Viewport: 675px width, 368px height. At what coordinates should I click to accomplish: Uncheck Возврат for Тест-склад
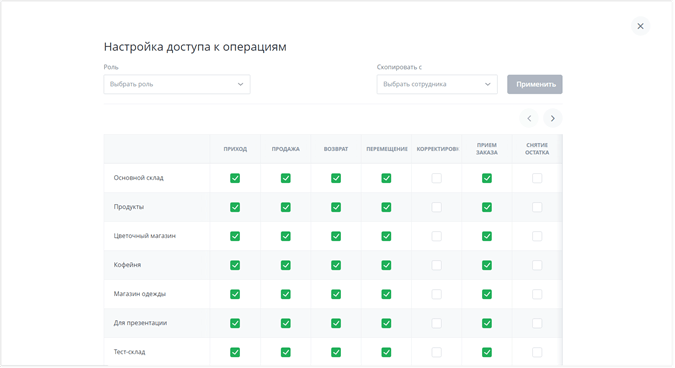tap(336, 353)
